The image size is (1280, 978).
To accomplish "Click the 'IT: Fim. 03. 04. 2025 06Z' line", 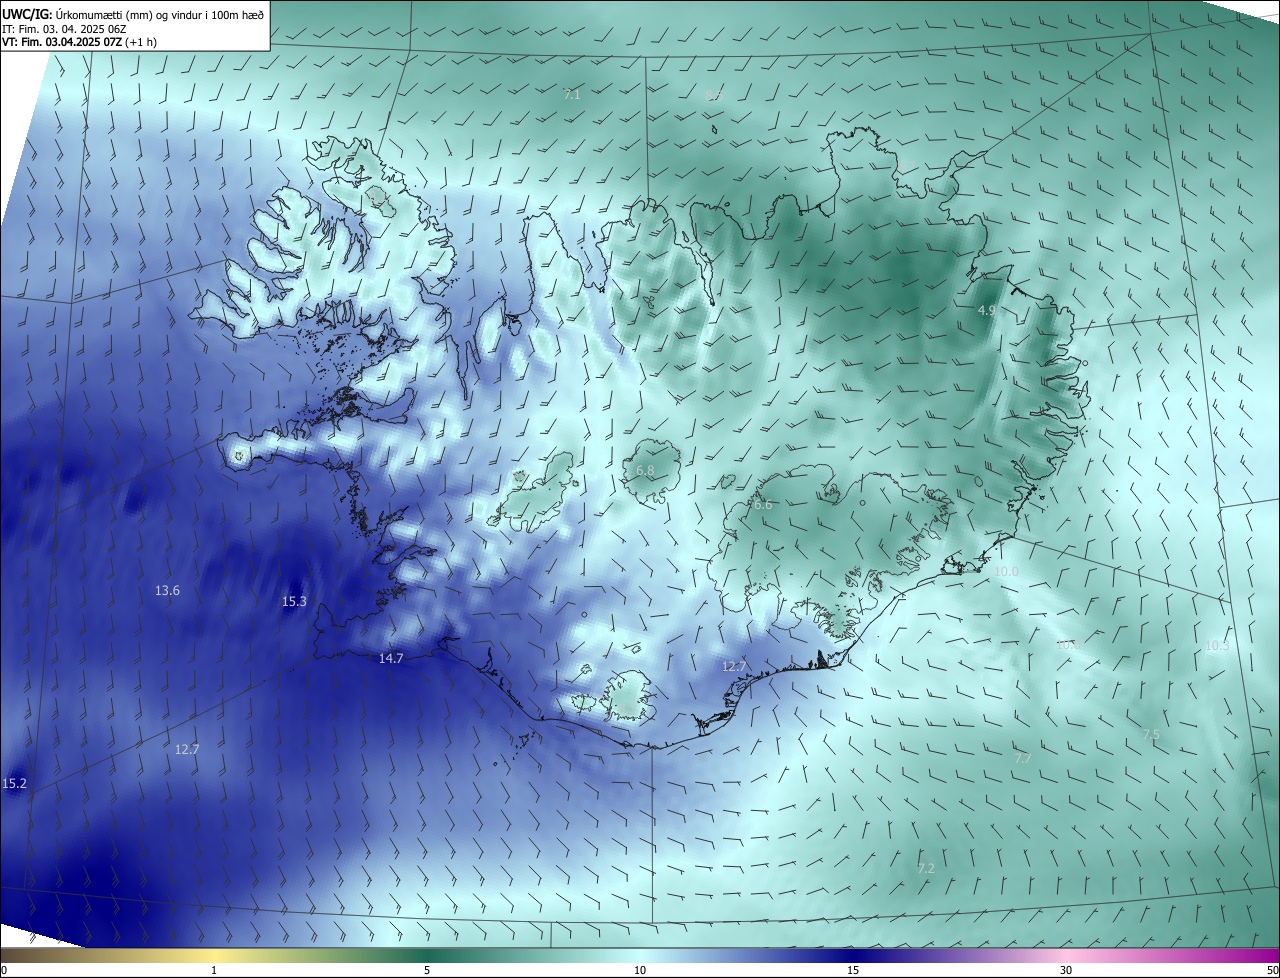I will [x=64, y=29].
